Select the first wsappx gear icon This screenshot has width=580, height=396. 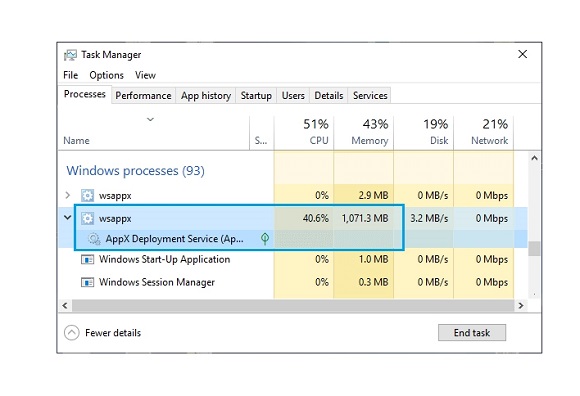(87, 195)
